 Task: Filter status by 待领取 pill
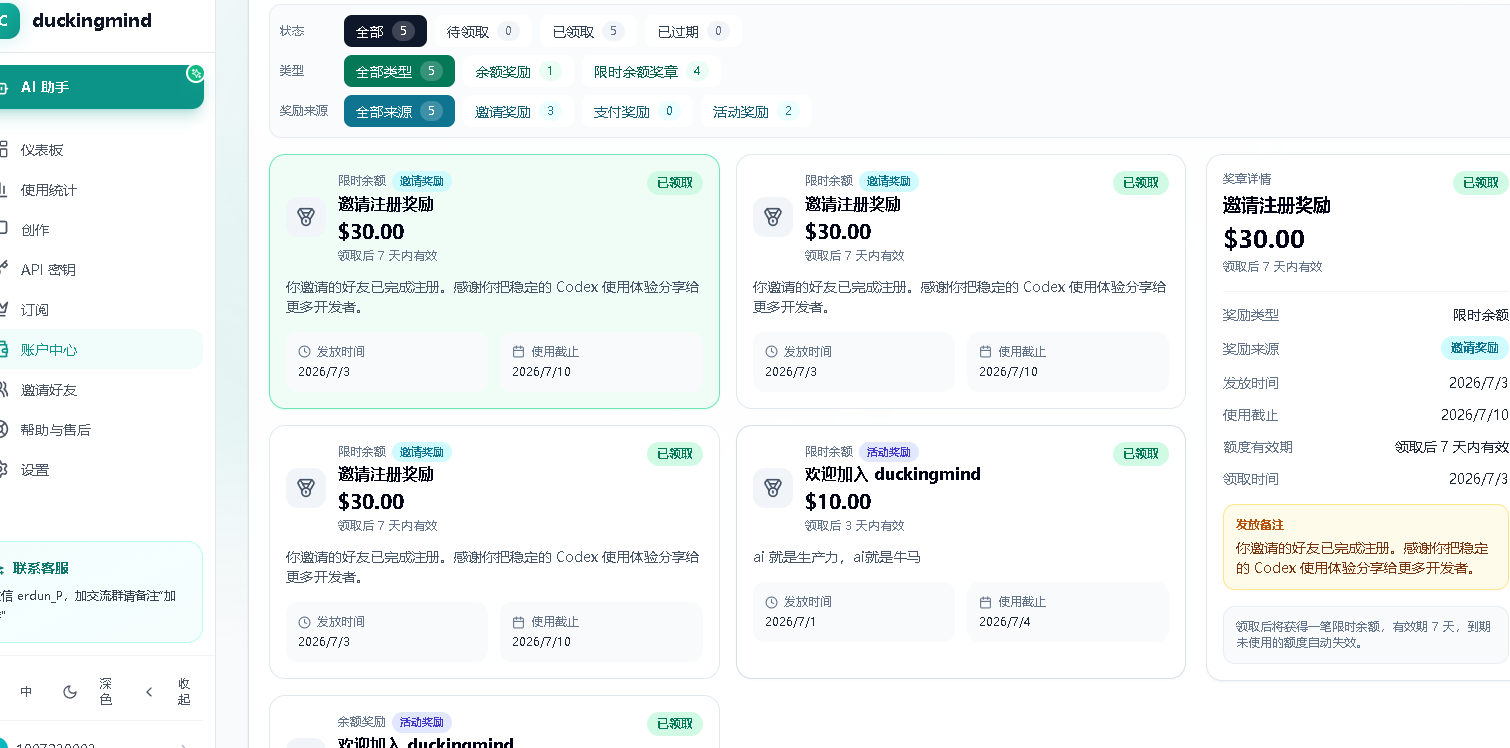(483, 31)
